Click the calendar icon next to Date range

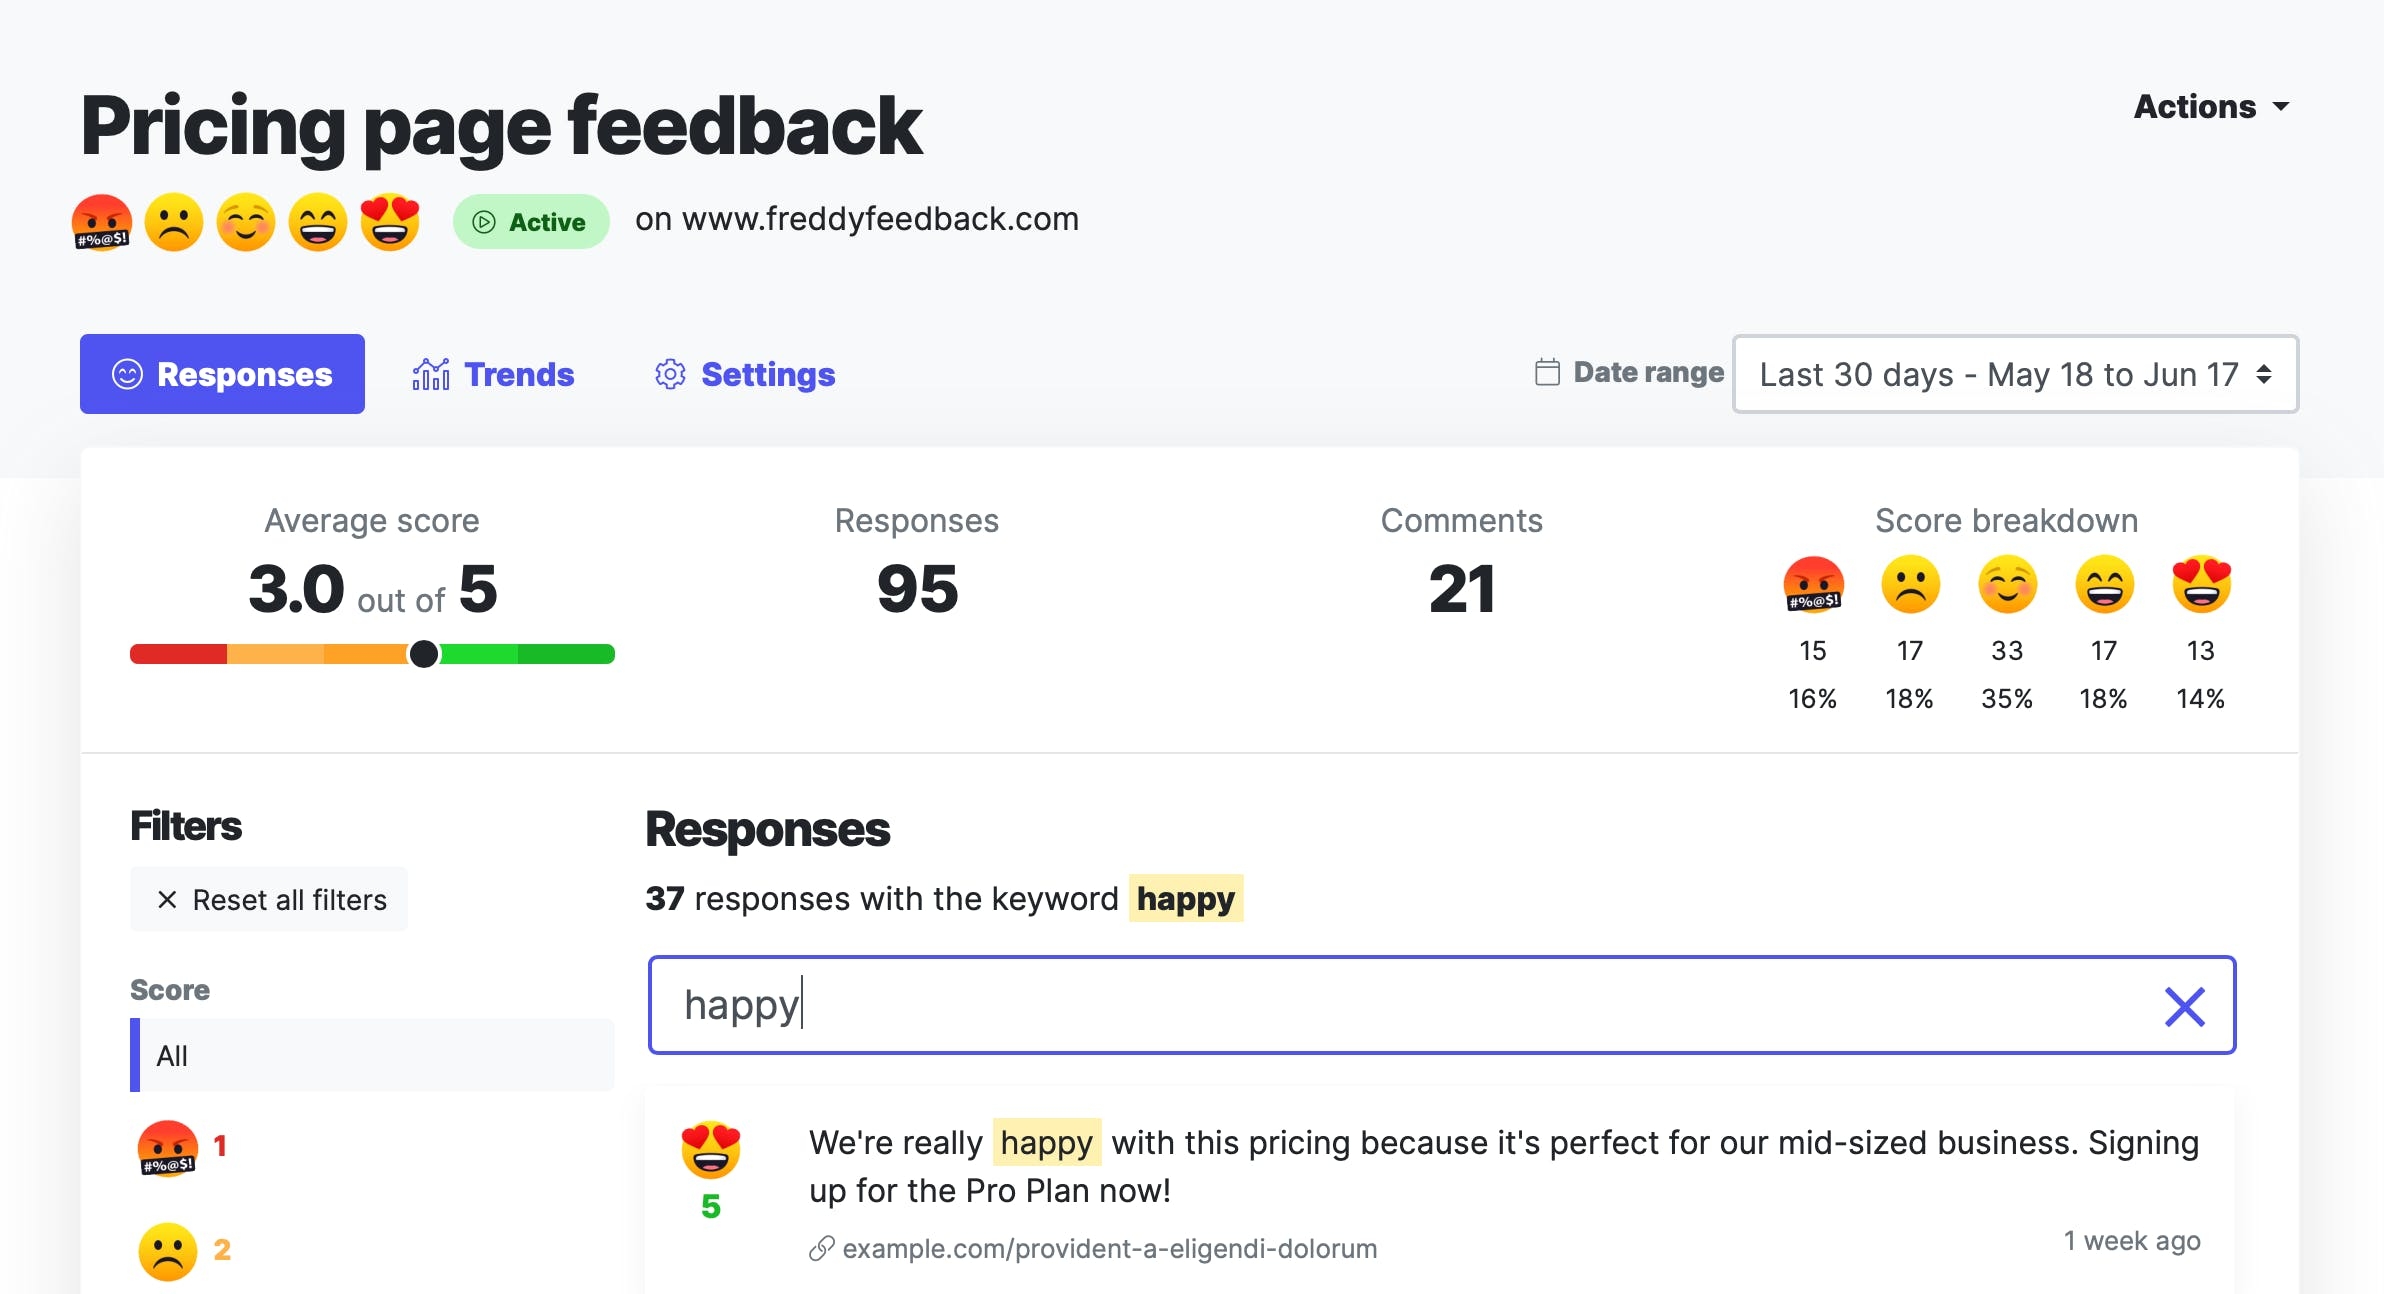(1547, 372)
